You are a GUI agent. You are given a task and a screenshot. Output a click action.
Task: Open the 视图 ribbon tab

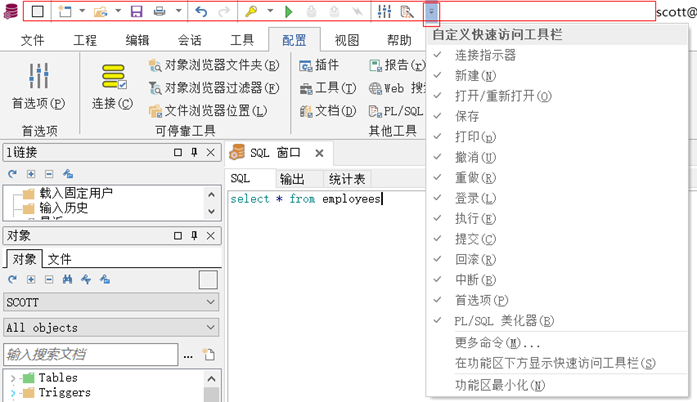(x=347, y=40)
